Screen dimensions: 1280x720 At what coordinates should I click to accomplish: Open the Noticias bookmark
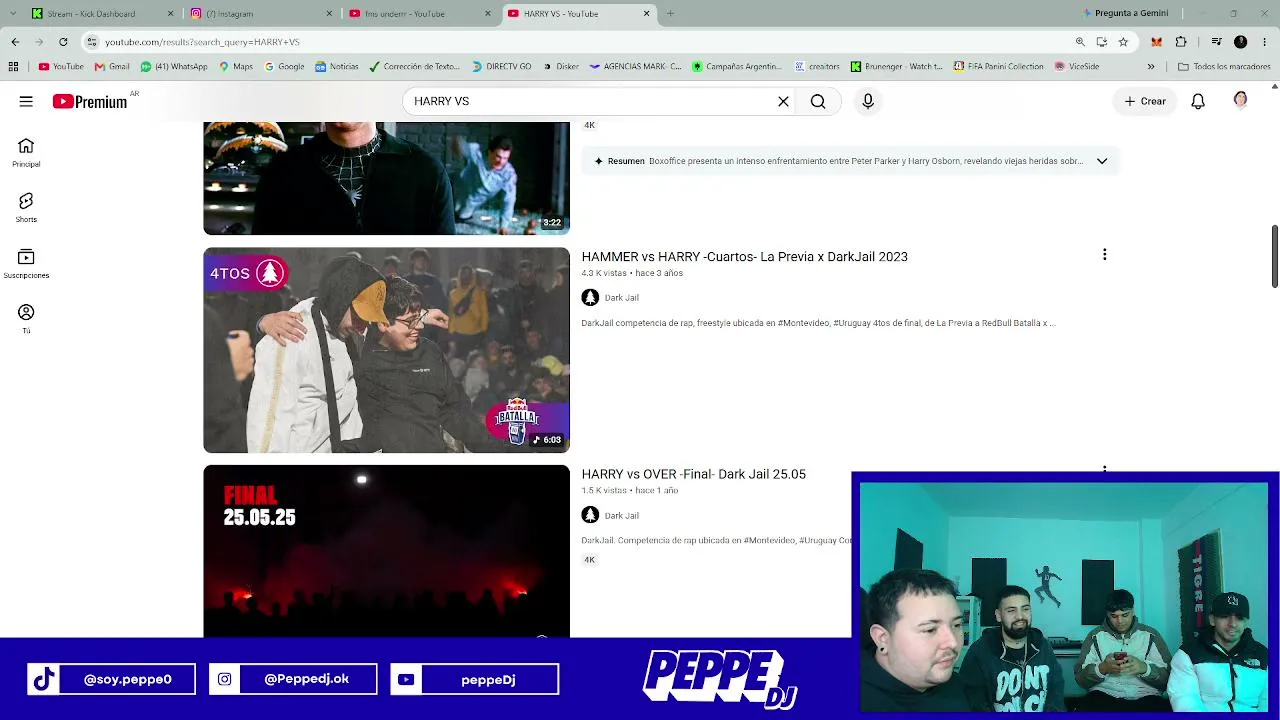337,67
